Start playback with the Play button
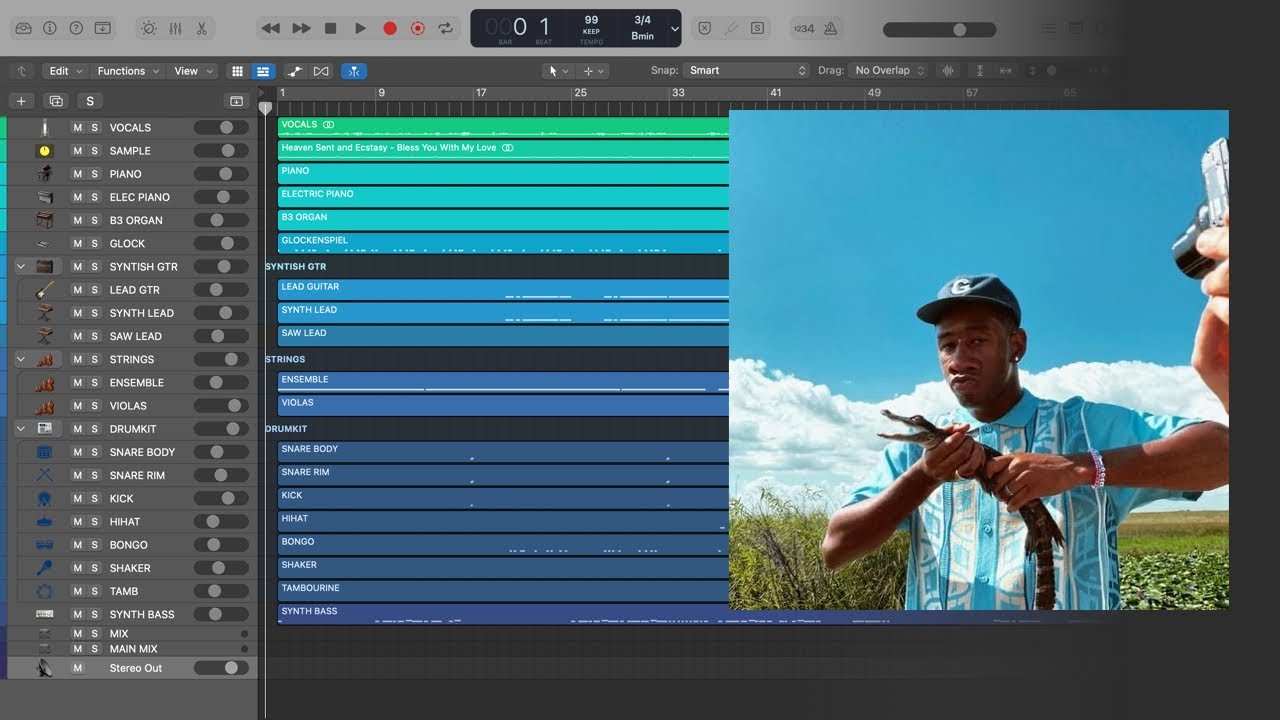Image resolution: width=1280 pixels, height=720 pixels. pyautogui.click(x=360, y=29)
